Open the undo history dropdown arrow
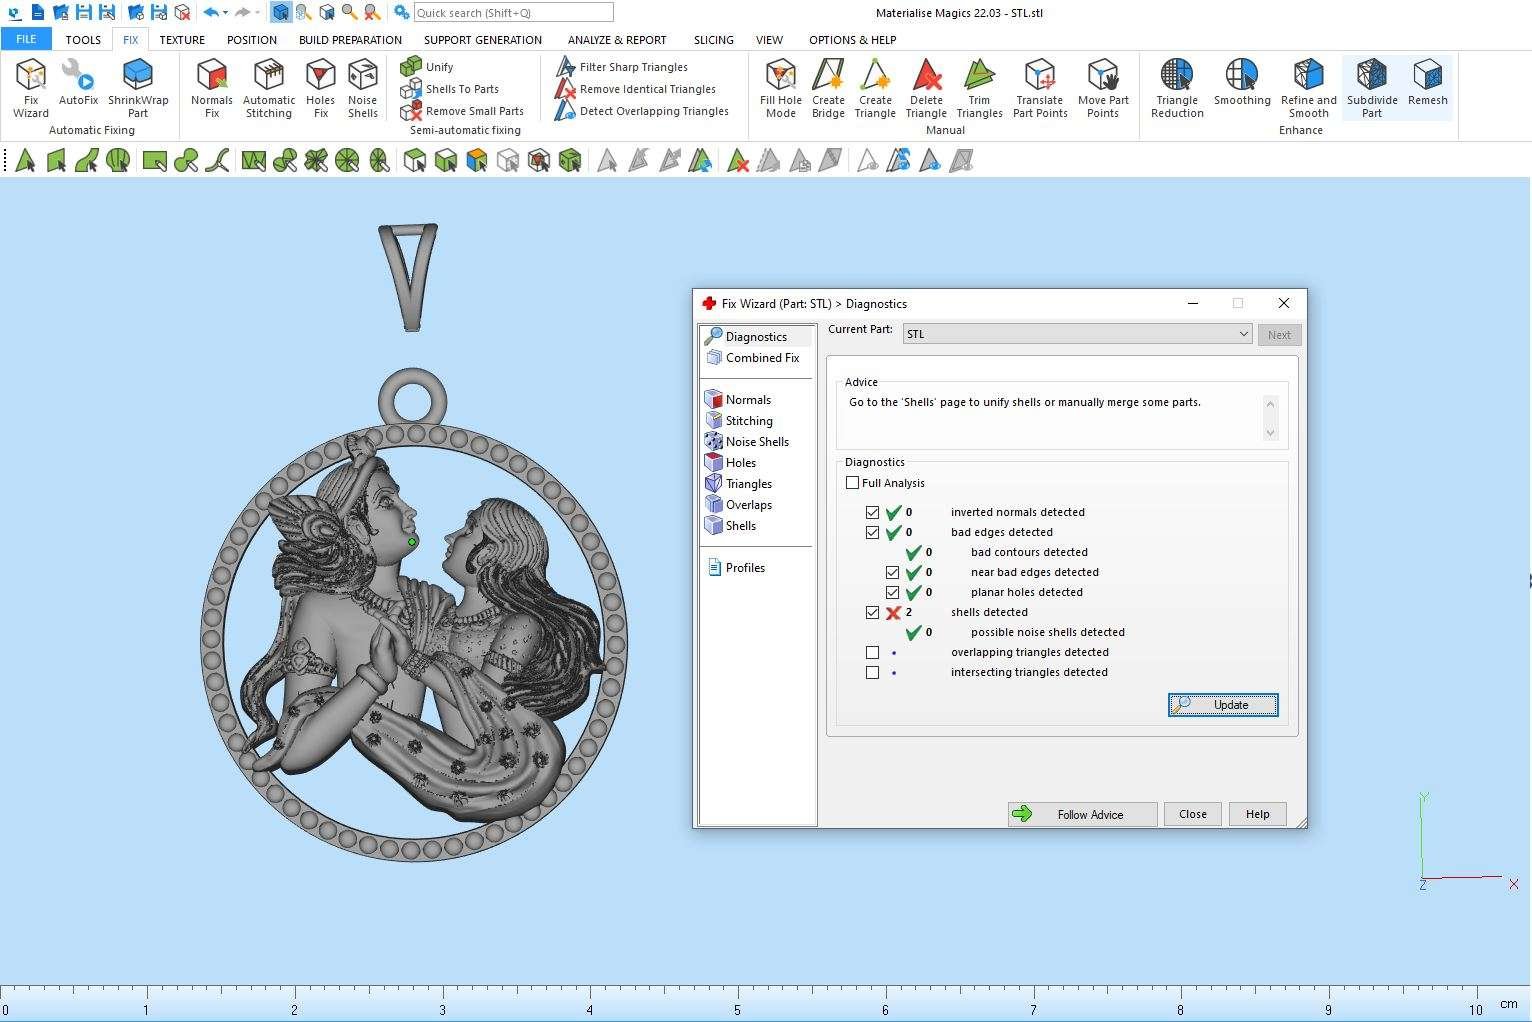This screenshot has height=1022, width=1532. point(226,13)
